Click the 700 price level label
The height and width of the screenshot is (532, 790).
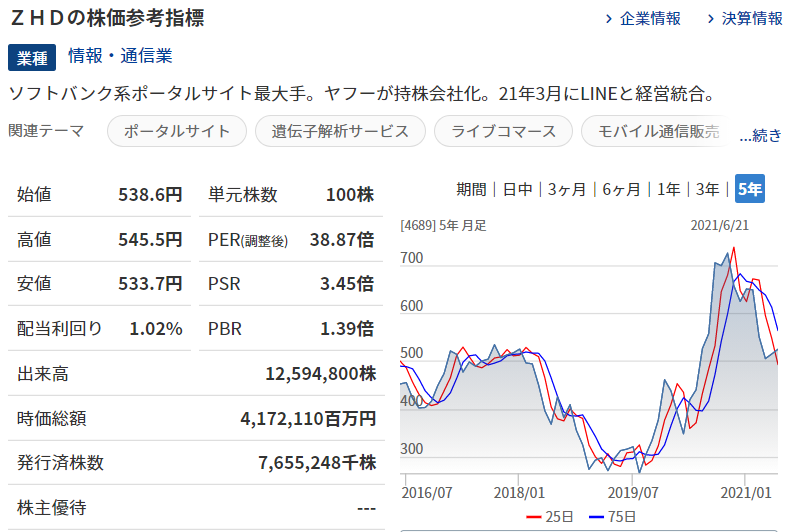[412, 258]
